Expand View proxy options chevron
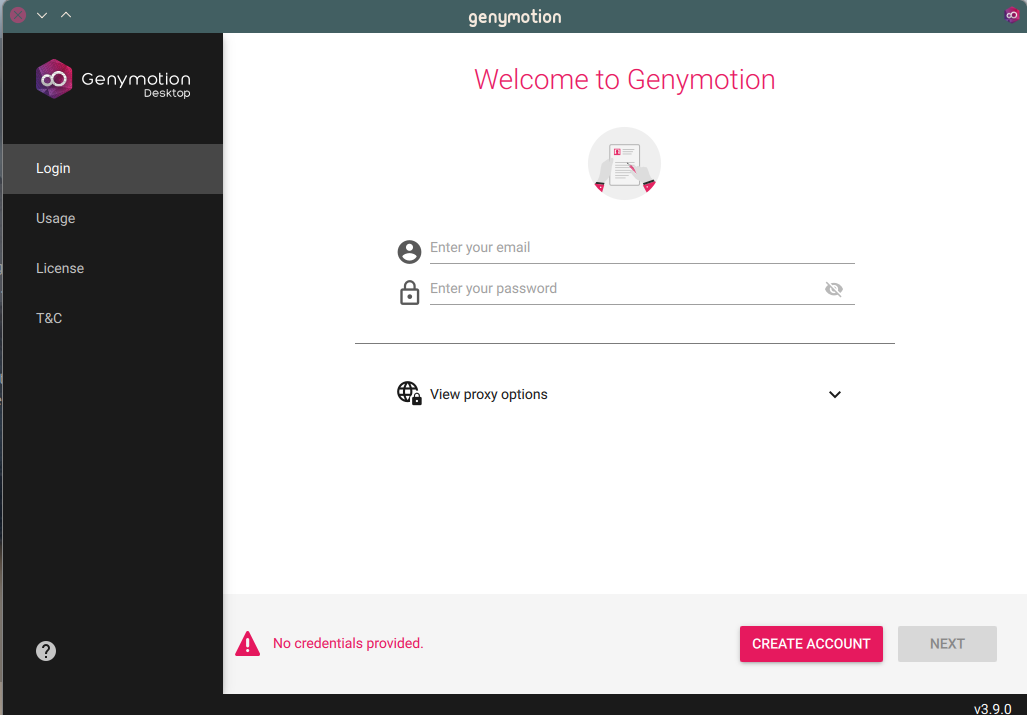Viewport: 1027px width, 715px height. [834, 394]
